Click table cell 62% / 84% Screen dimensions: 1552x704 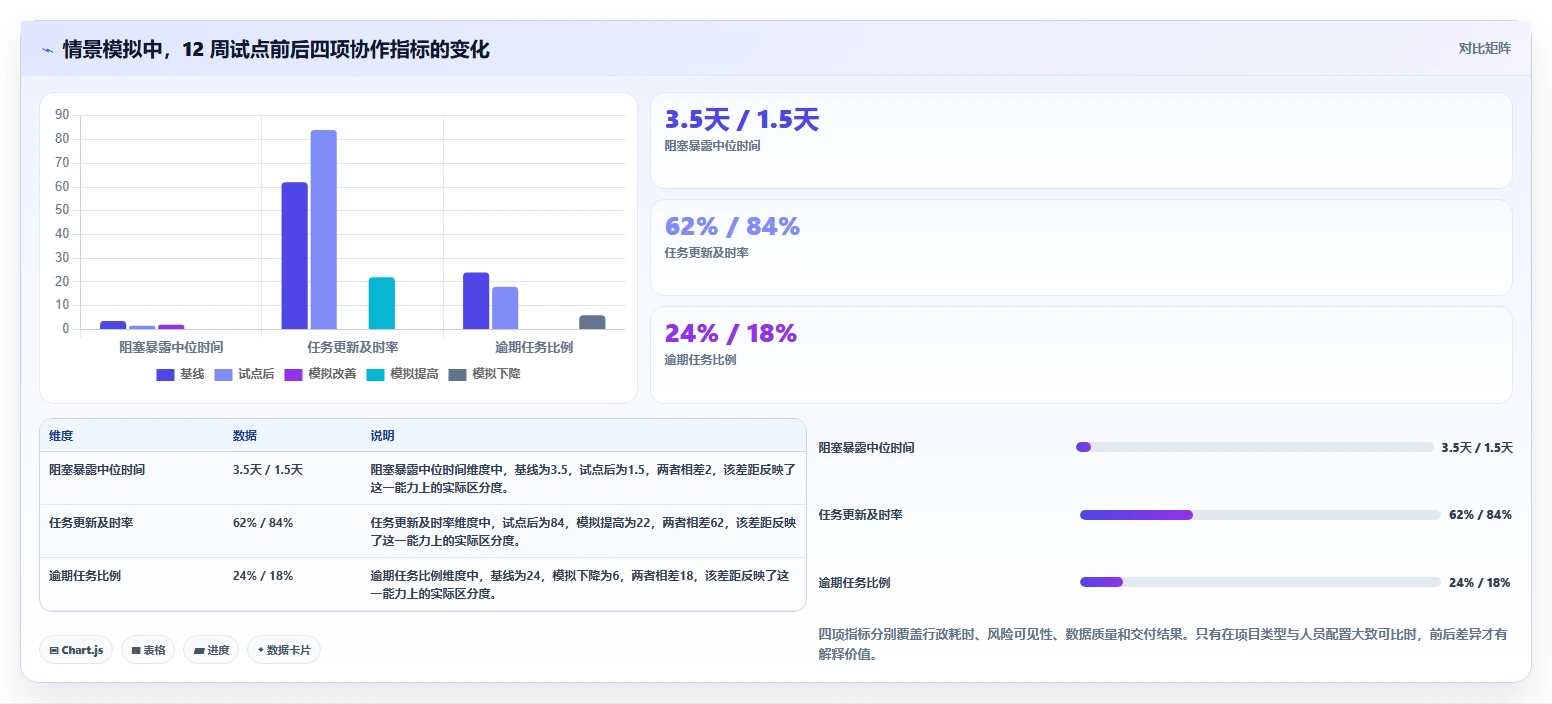[x=263, y=522]
